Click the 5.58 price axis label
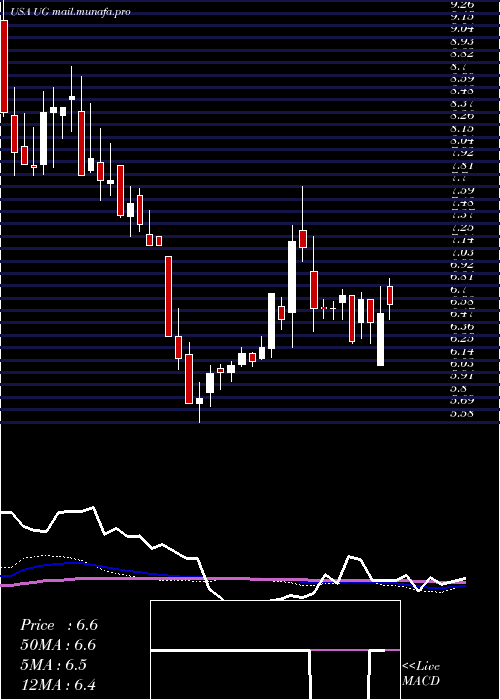Screen dimensions: 500x700 (462, 414)
